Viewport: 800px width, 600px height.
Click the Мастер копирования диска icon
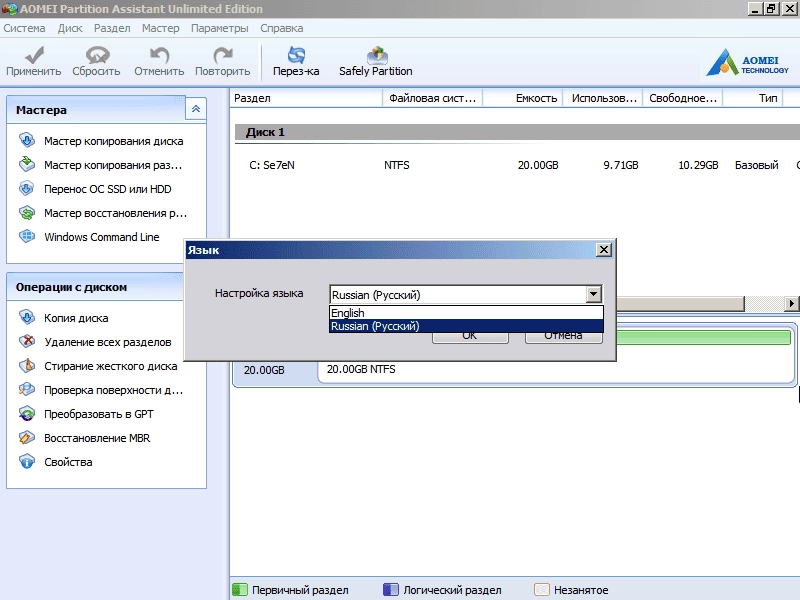(x=27, y=140)
